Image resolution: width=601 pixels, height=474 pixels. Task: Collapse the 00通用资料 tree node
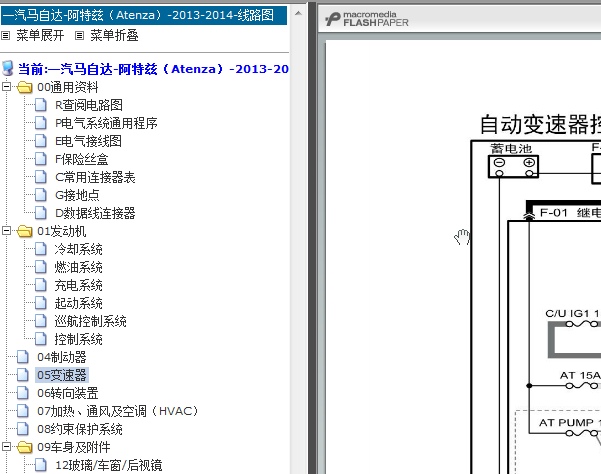coord(6,87)
